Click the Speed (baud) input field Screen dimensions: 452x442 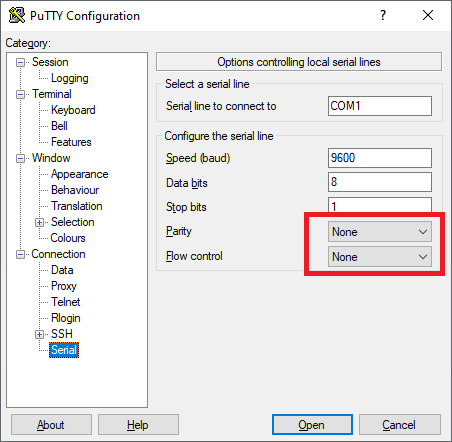click(380, 158)
